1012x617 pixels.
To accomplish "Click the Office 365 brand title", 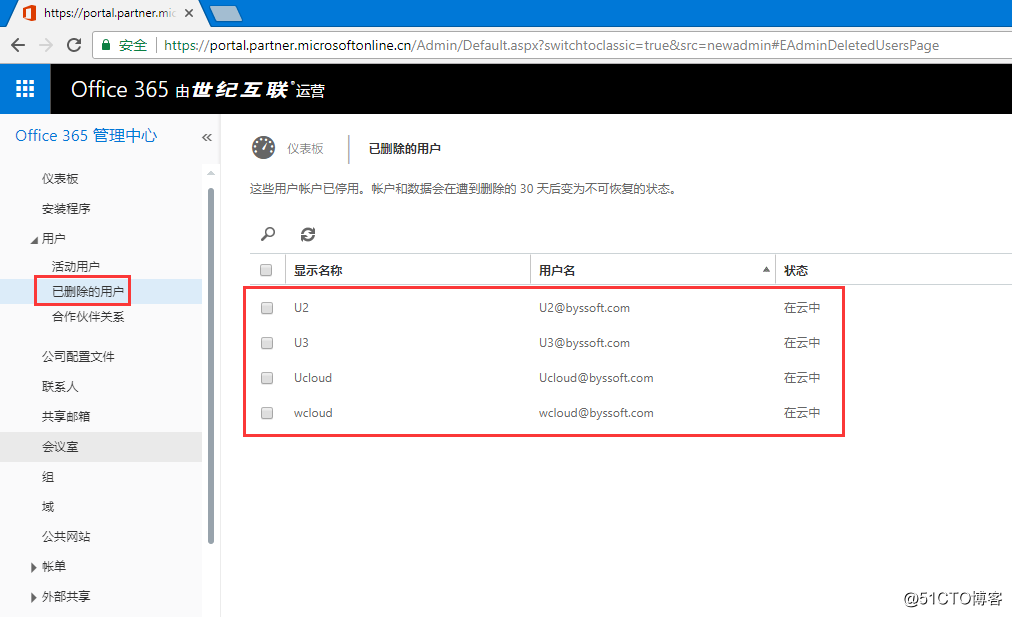I will pos(119,89).
